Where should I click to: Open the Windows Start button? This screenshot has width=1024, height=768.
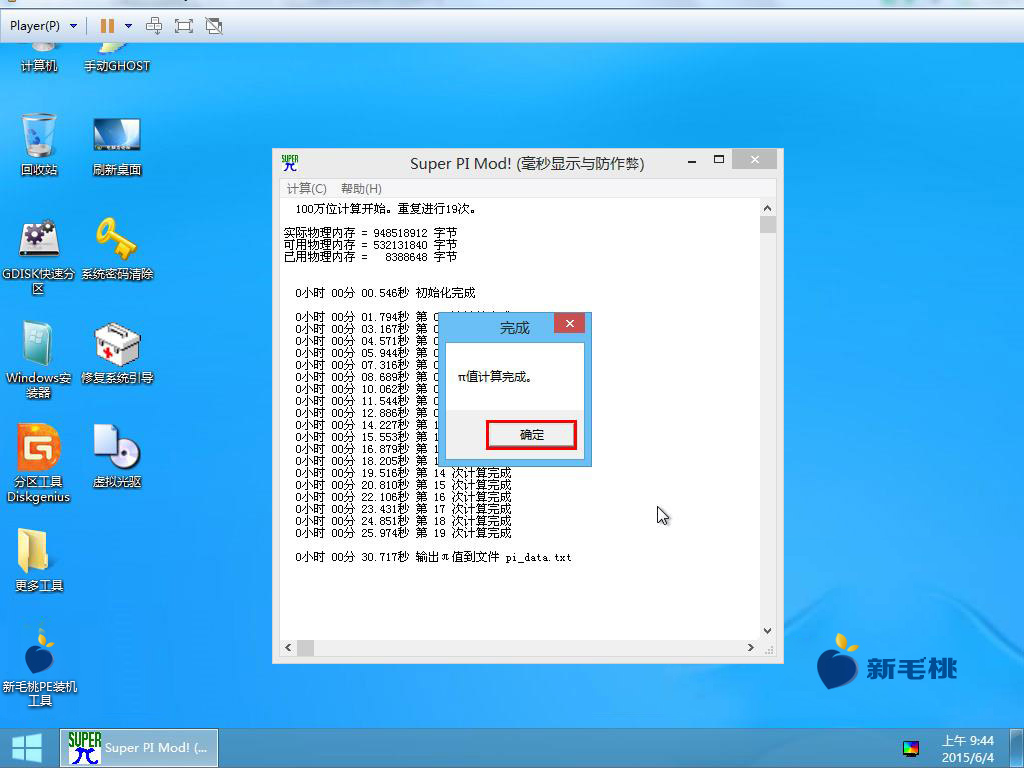27,748
